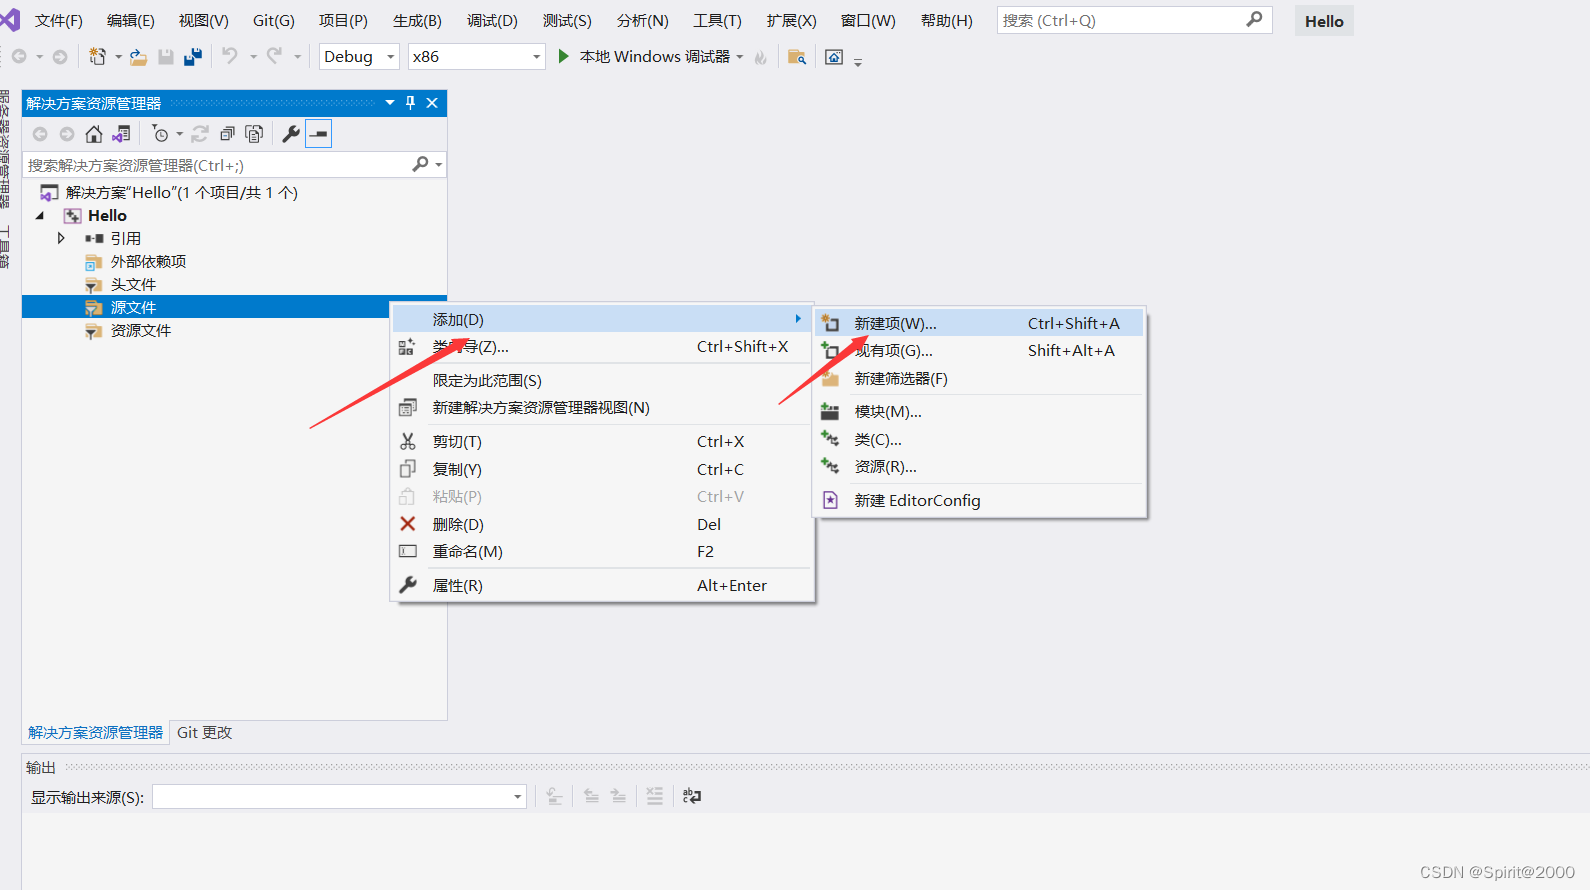The height and width of the screenshot is (890, 1590).
Task: Select the 头文件 folder in the tree
Action: [x=133, y=284]
